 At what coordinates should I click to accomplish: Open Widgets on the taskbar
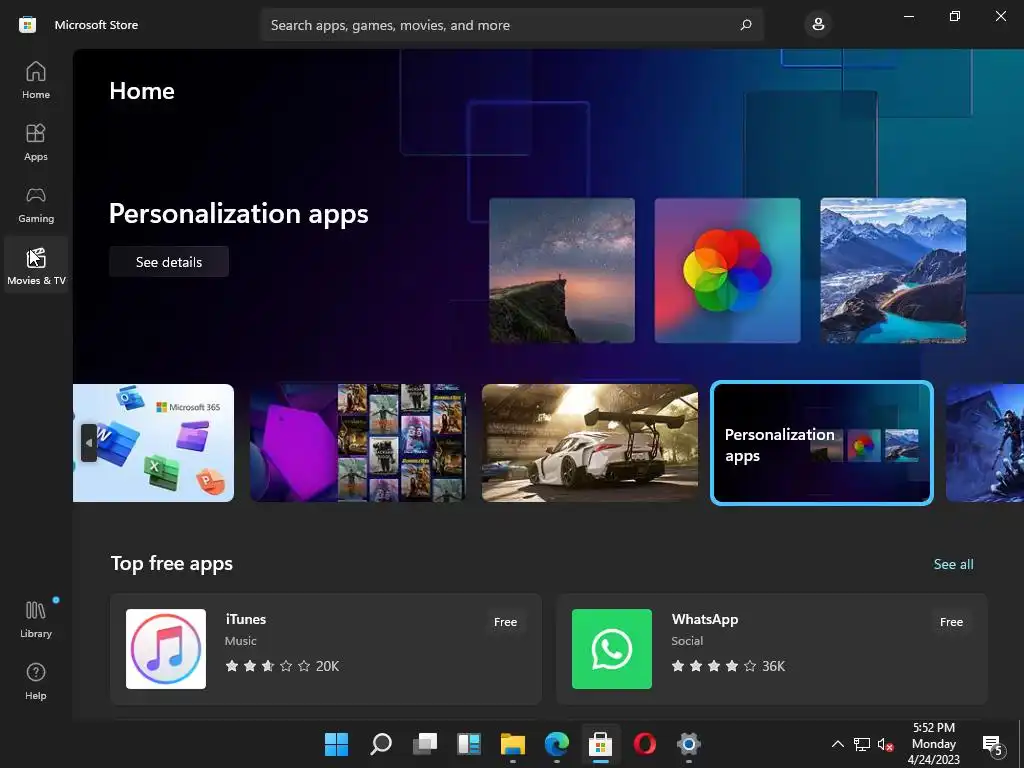click(469, 744)
